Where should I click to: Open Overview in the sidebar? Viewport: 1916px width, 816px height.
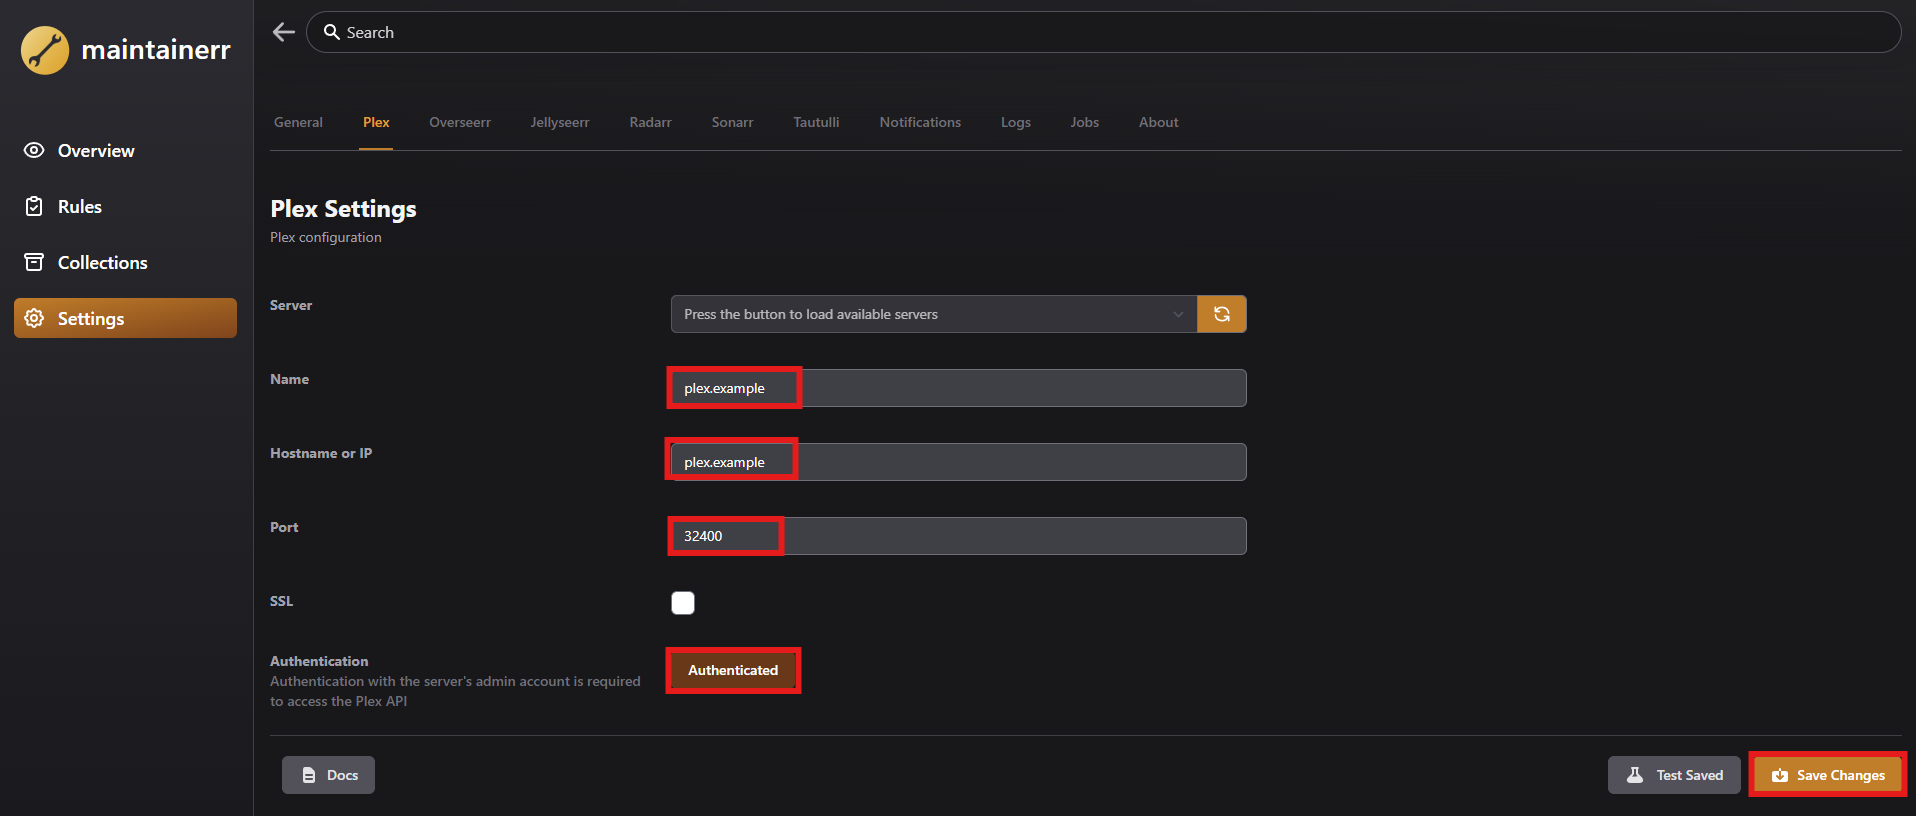coord(125,151)
